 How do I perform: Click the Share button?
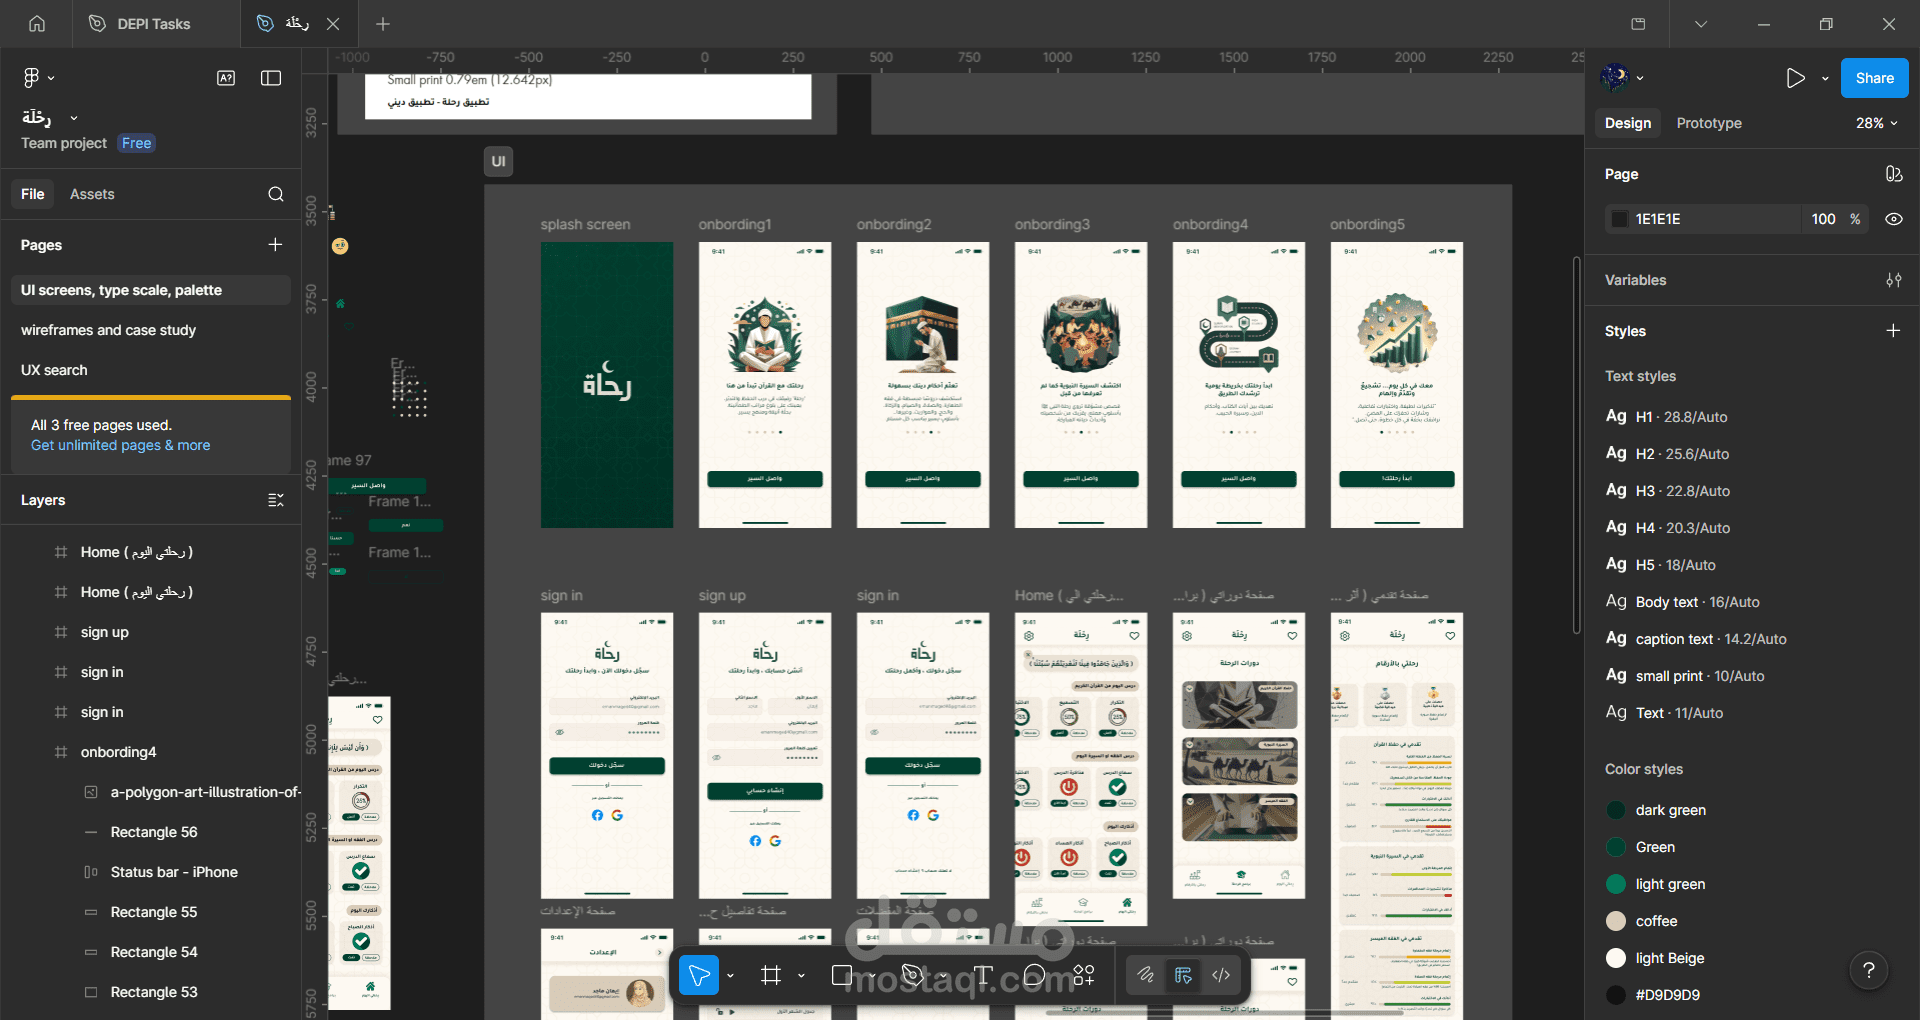(x=1874, y=78)
